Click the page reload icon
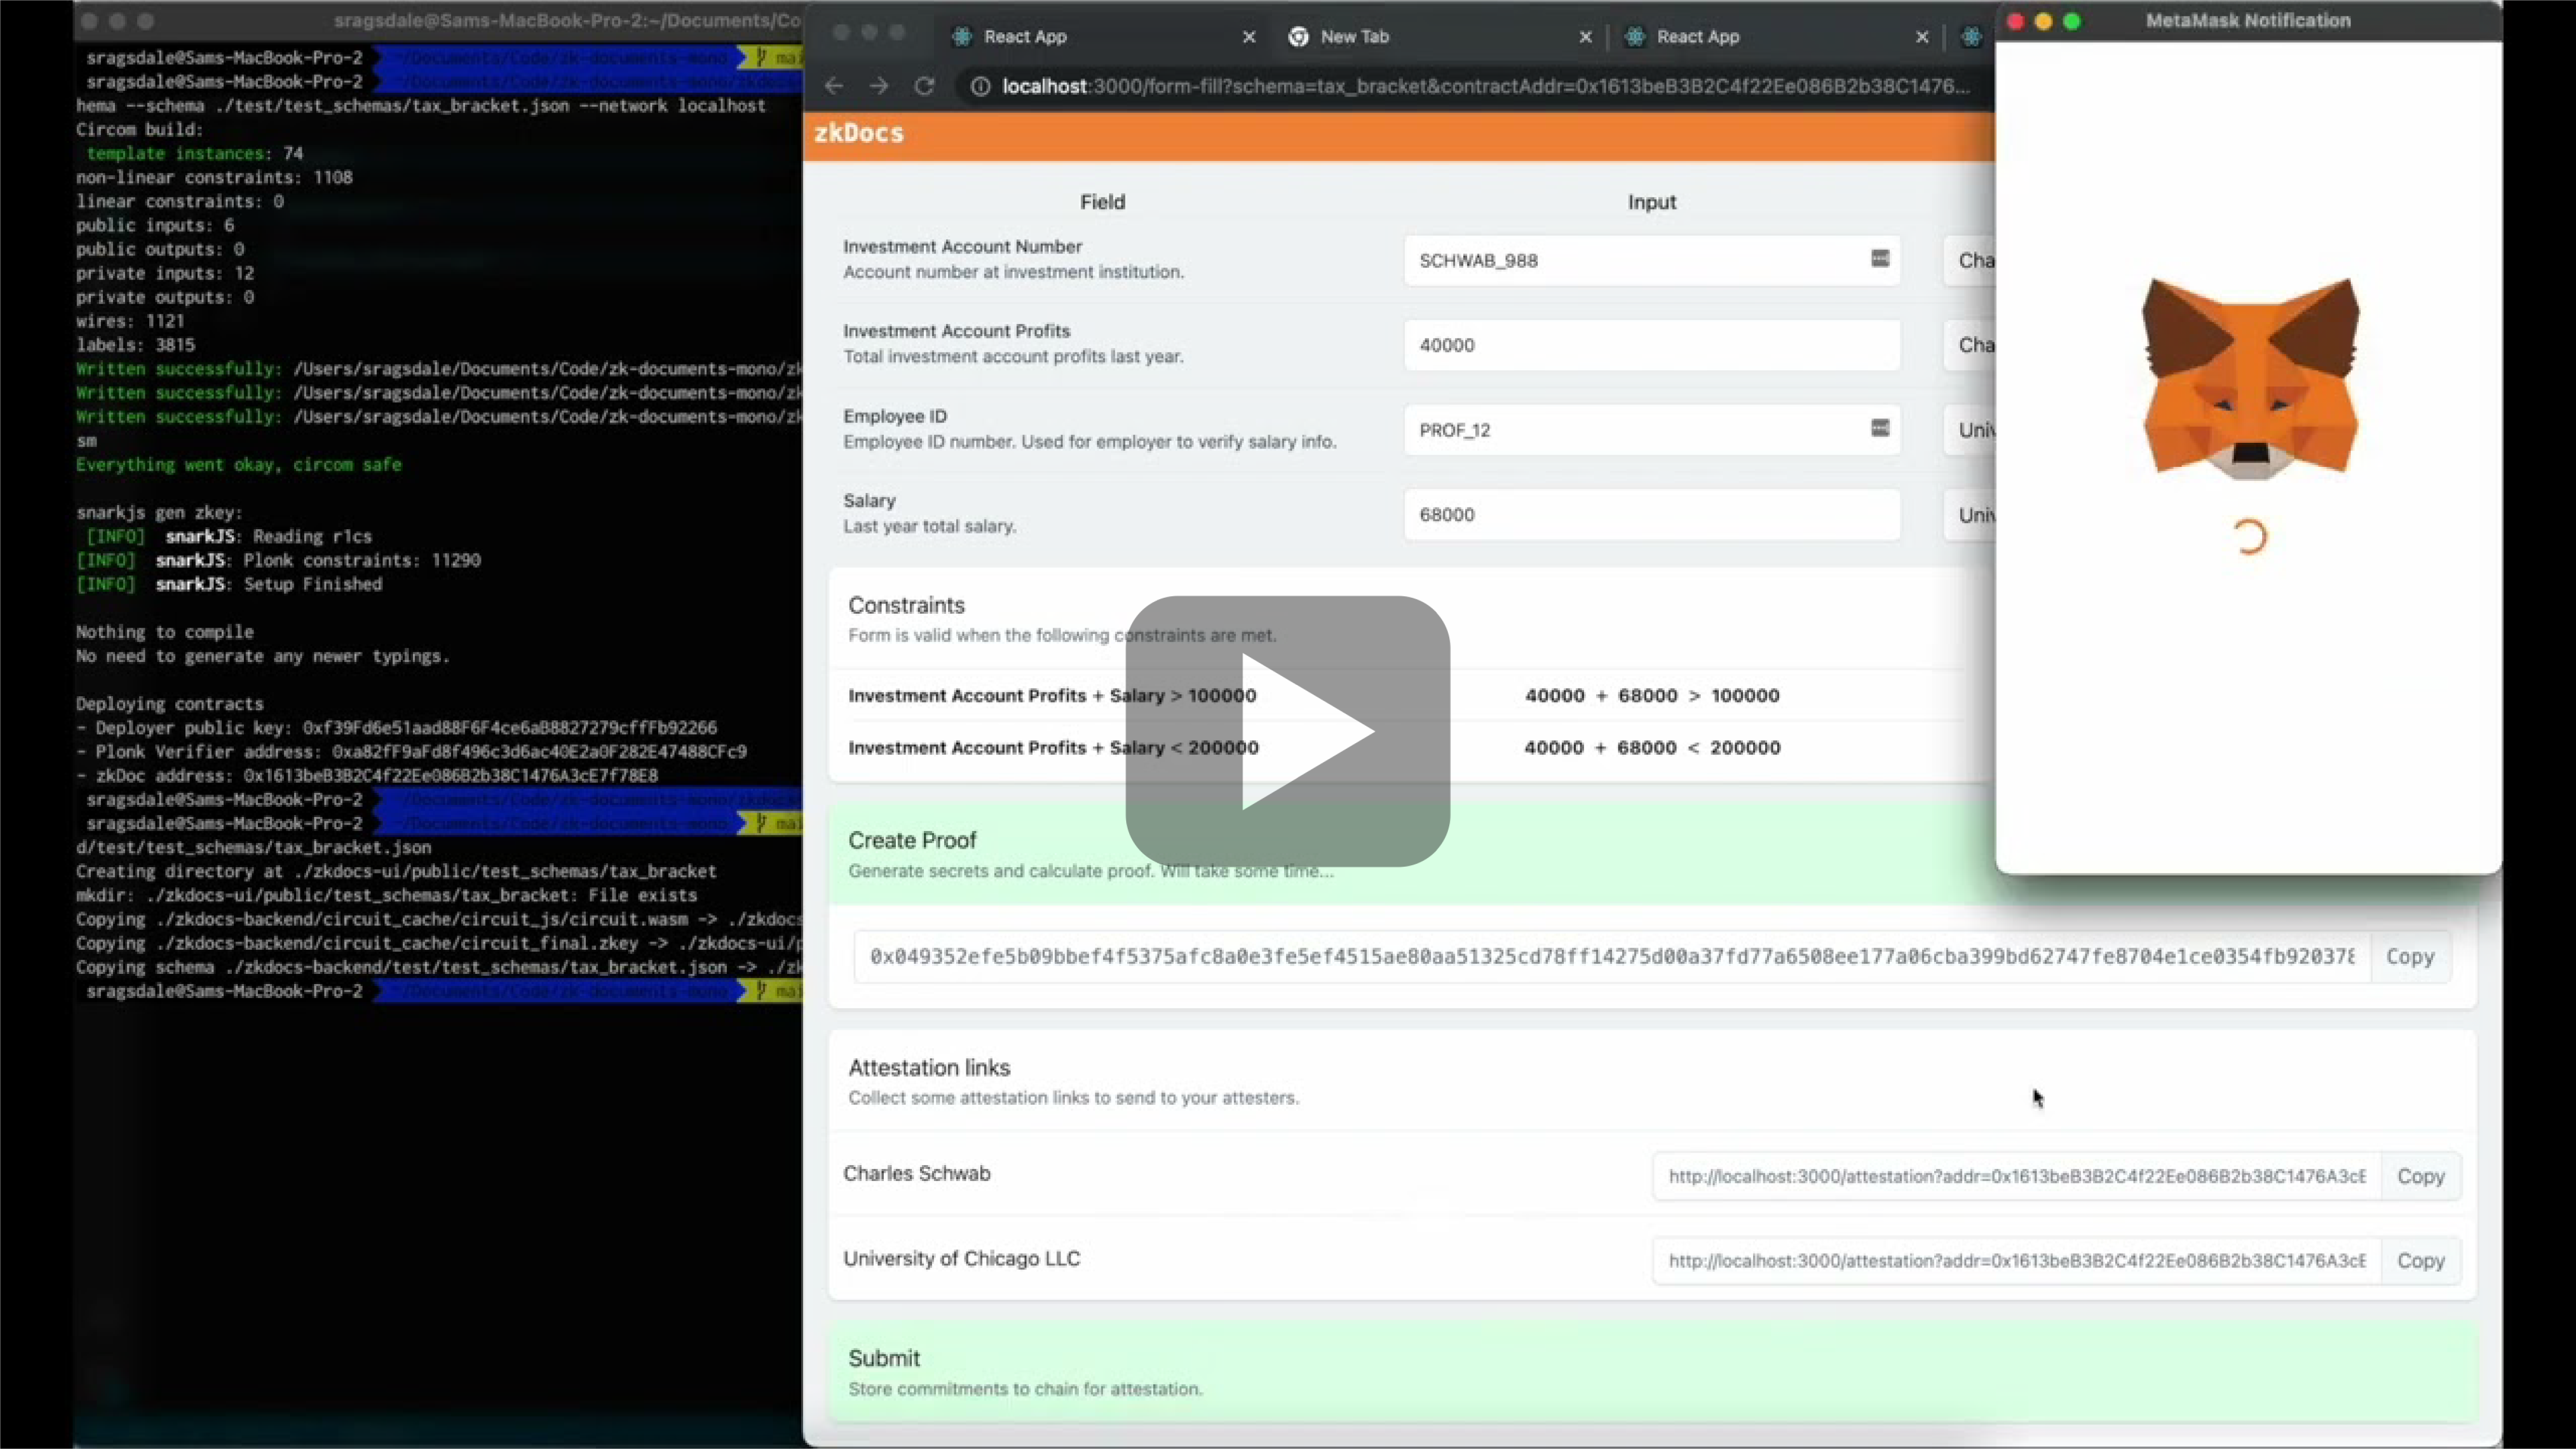This screenshot has width=2576, height=1449. 924,87
